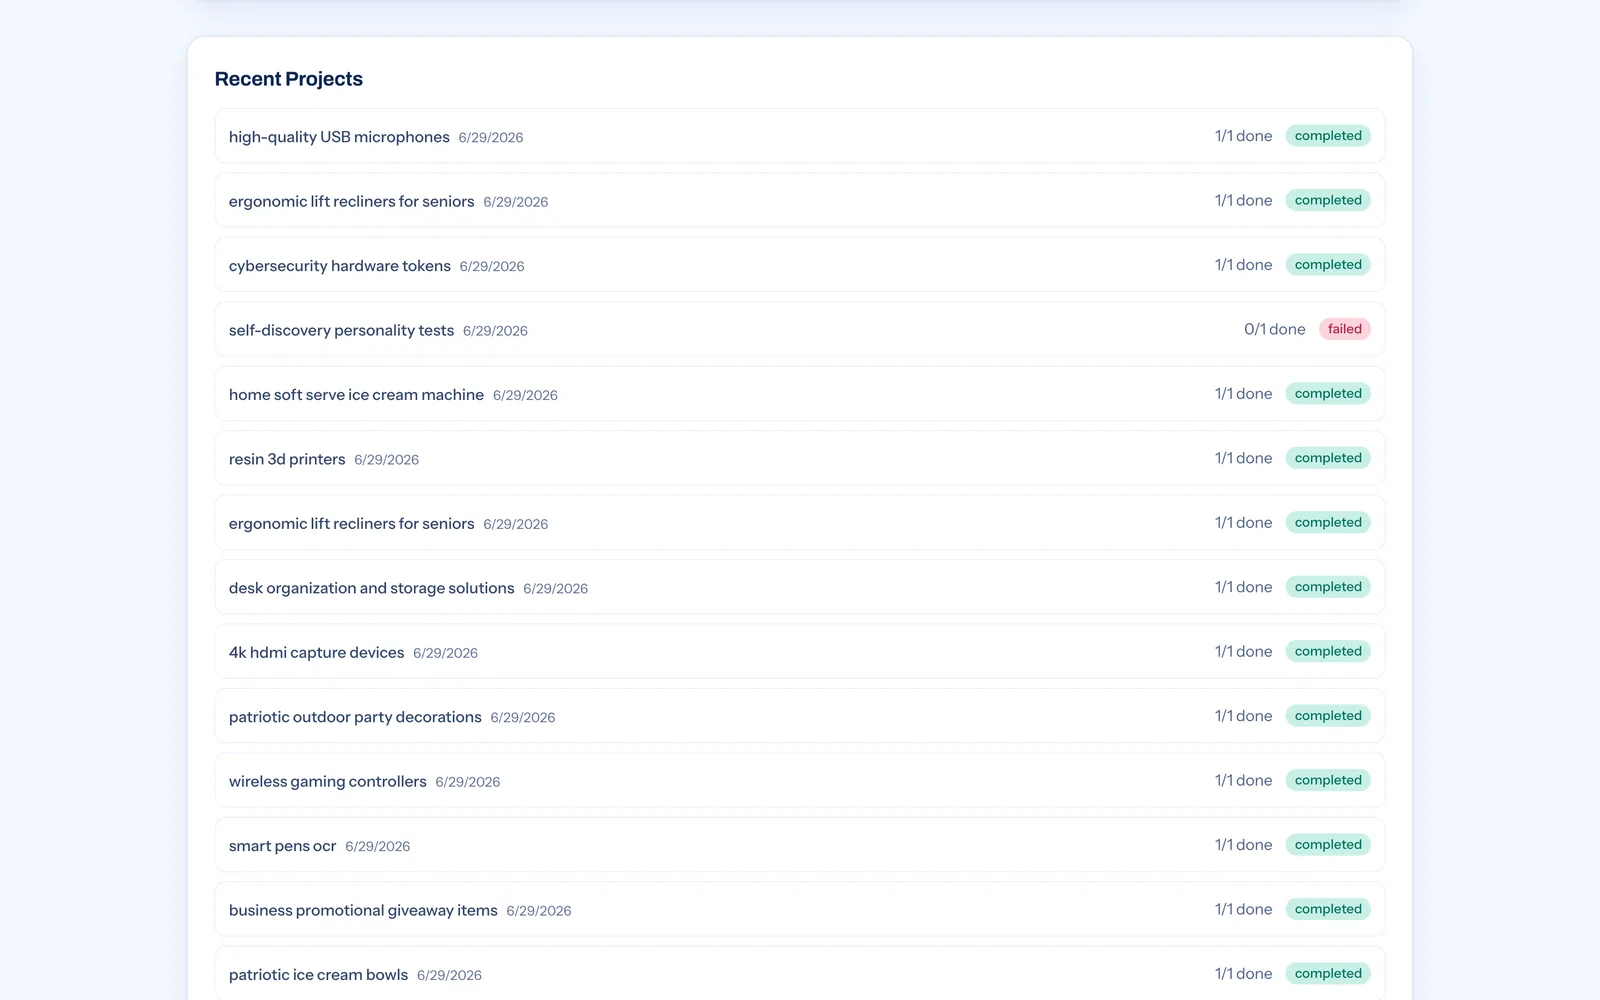
Task: Click 1/1 done text for 4k hdmi capture devices
Action: 1243,652
